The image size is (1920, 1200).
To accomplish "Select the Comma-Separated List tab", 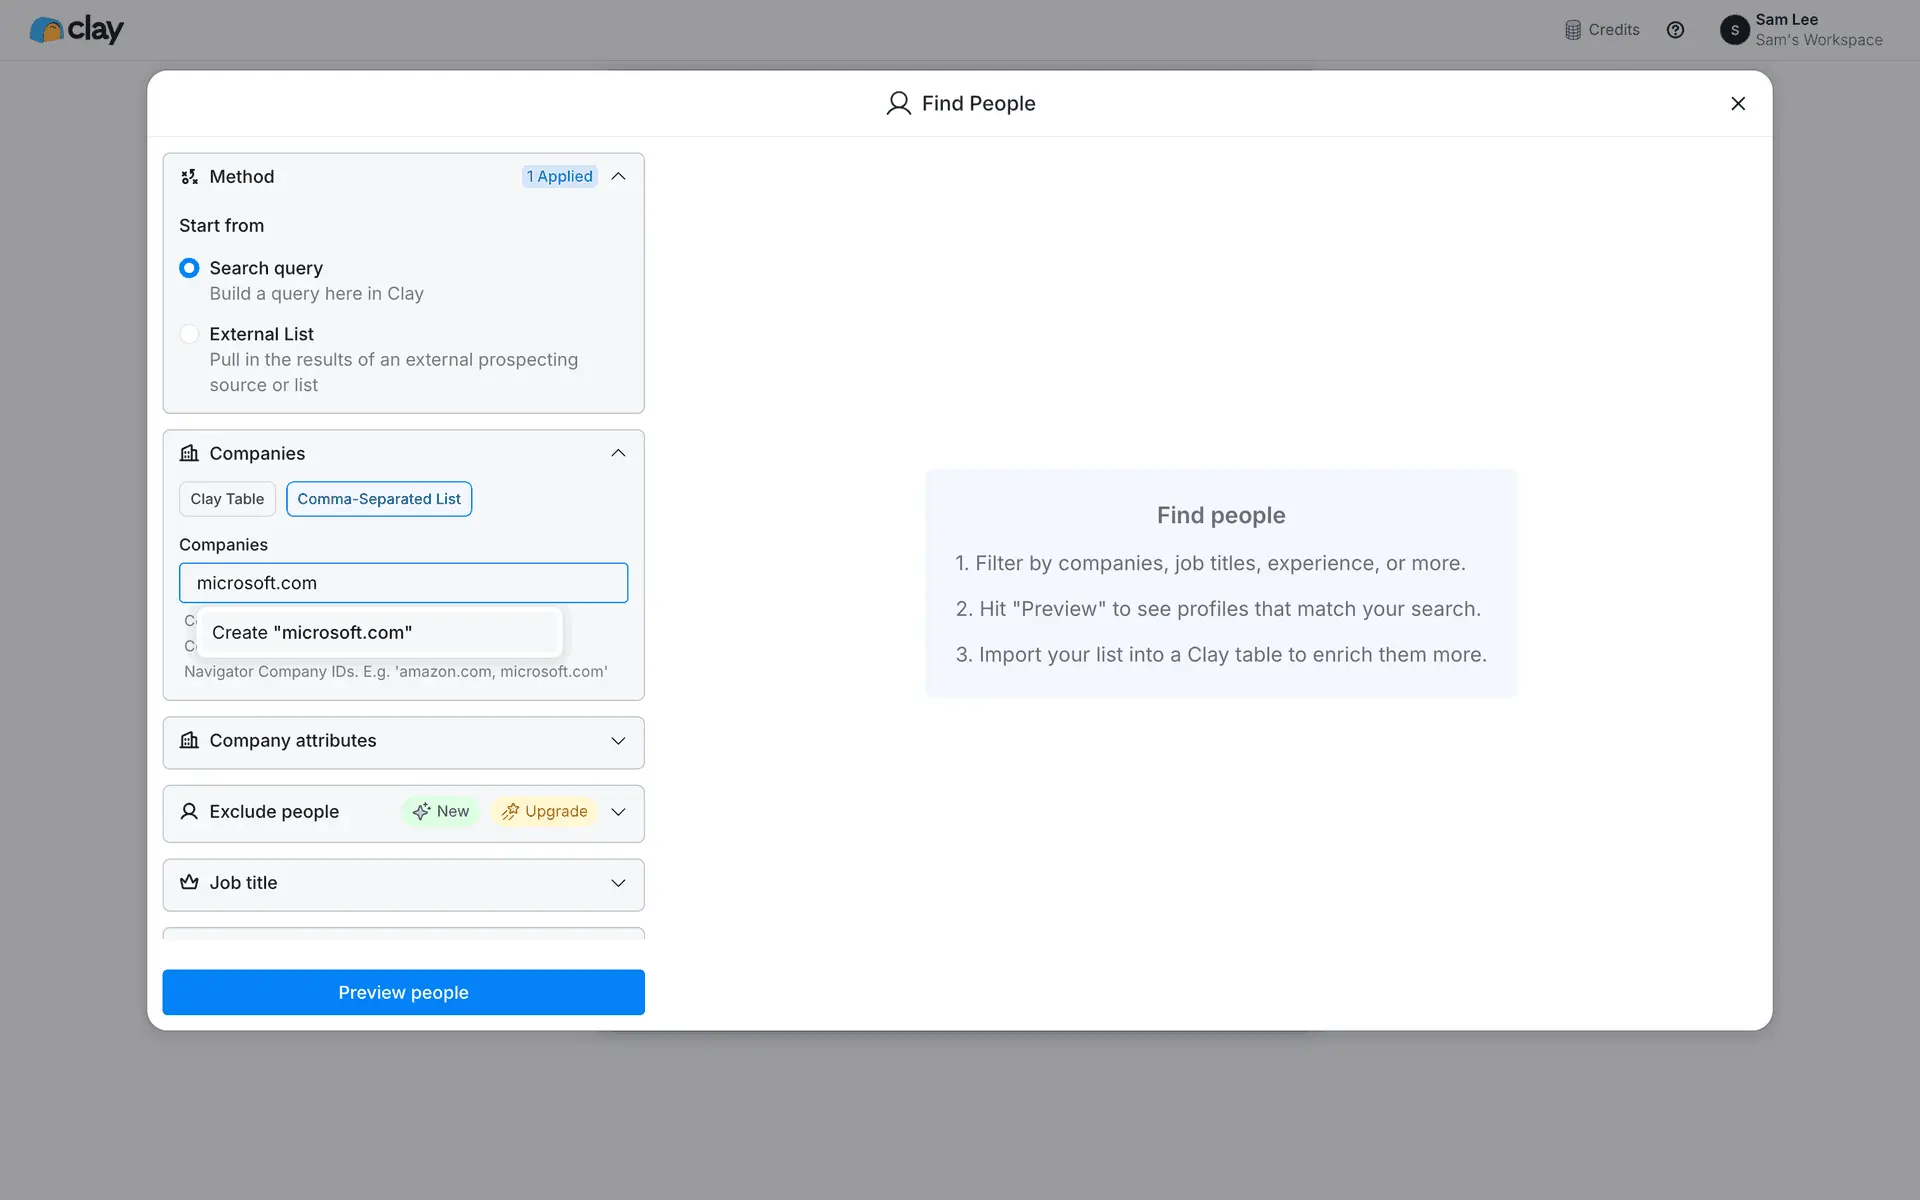I will [x=379, y=499].
